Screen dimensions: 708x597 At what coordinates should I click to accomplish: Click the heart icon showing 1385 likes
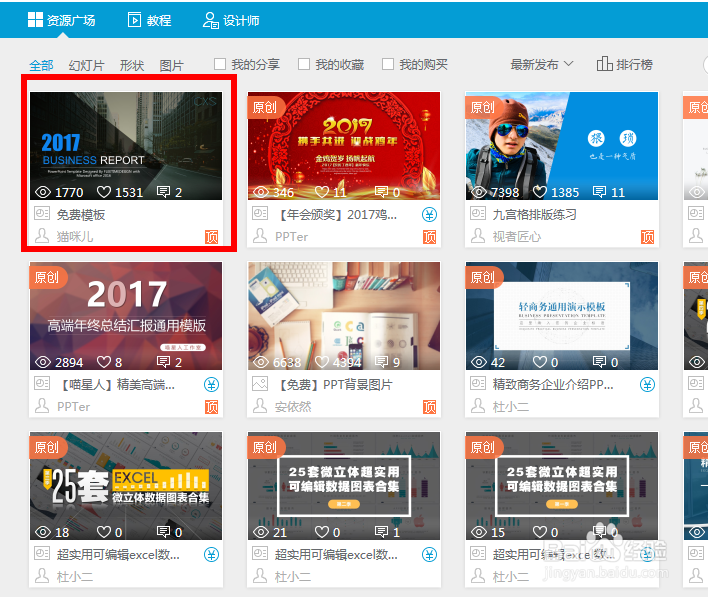[x=540, y=192]
